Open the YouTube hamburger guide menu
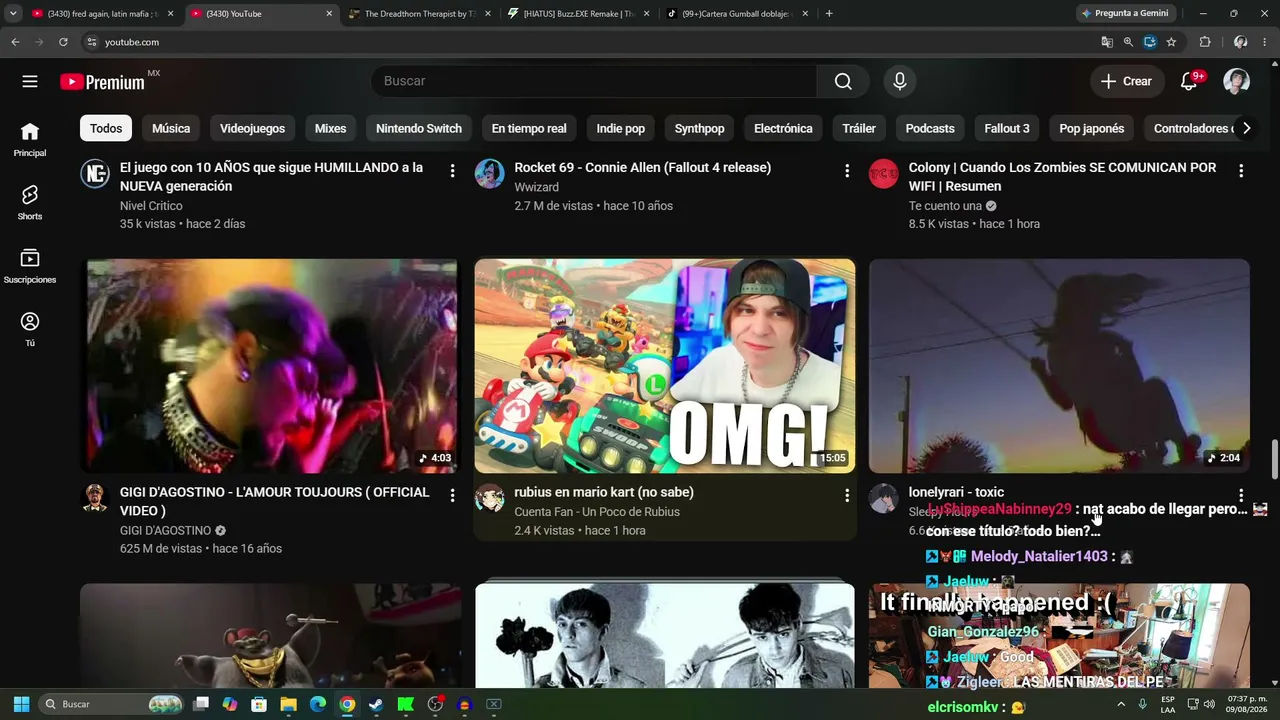Viewport: 1280px width, 720px height. click(30, 81)
